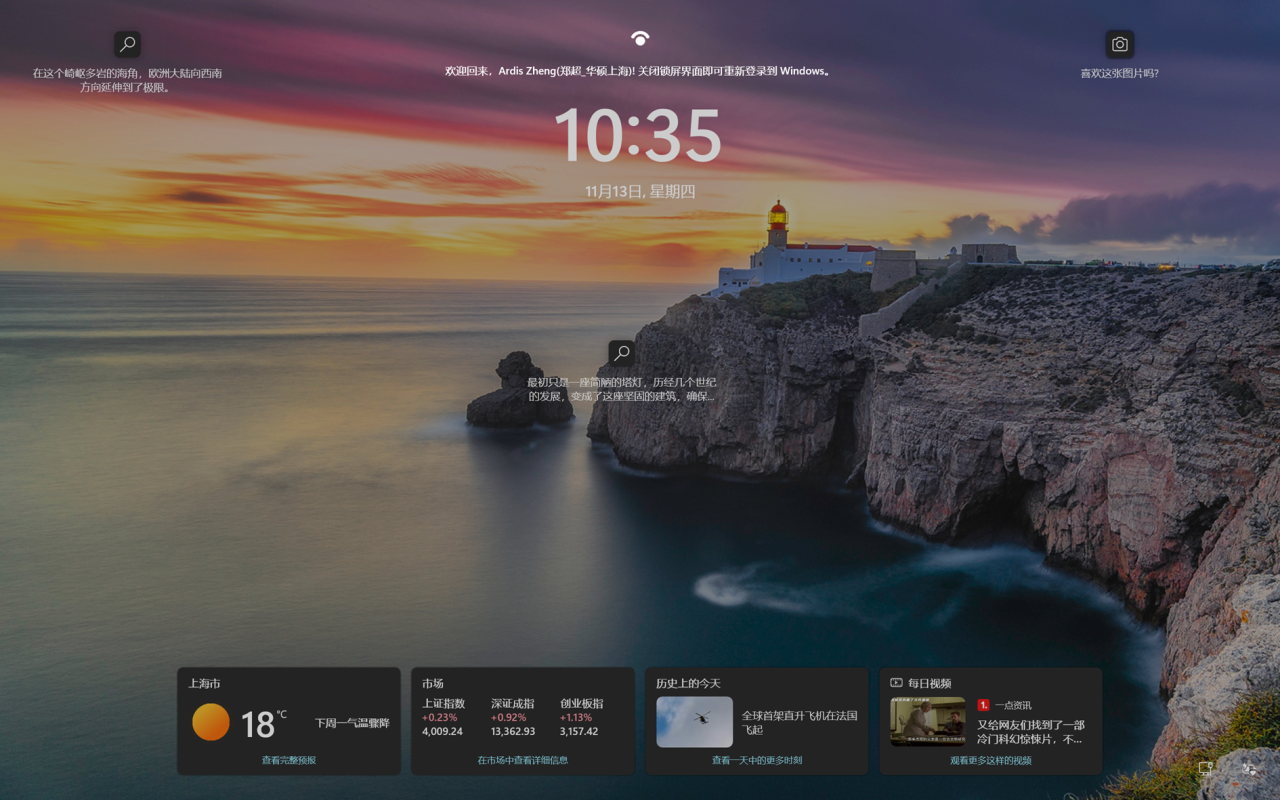This screenshot has height=800, width=1280.
Task: Click the camera icon for 喜欢这张图片吗
Action: tap(1119, 44)
